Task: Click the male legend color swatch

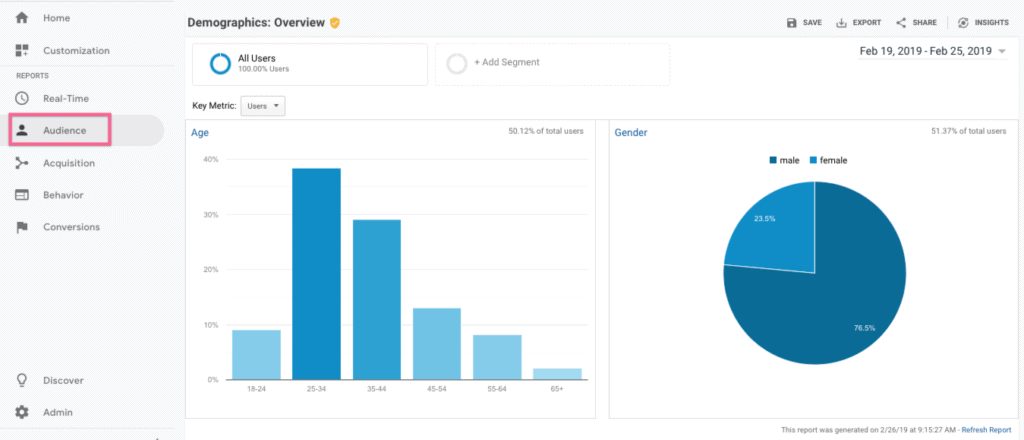Action: click(x=773, y=160)
